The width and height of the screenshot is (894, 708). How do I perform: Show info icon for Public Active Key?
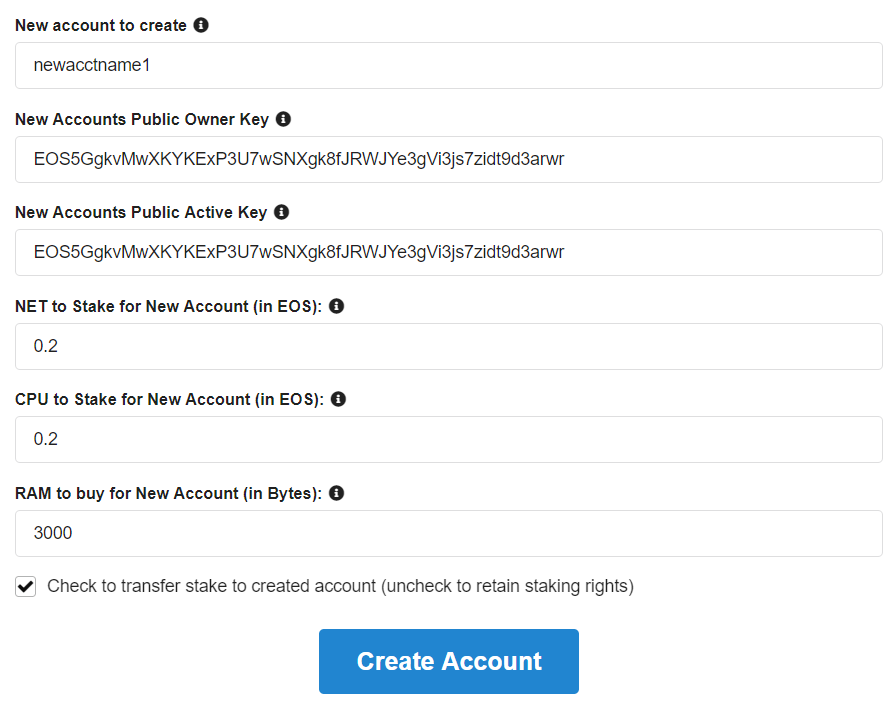[x=281, y=212]
